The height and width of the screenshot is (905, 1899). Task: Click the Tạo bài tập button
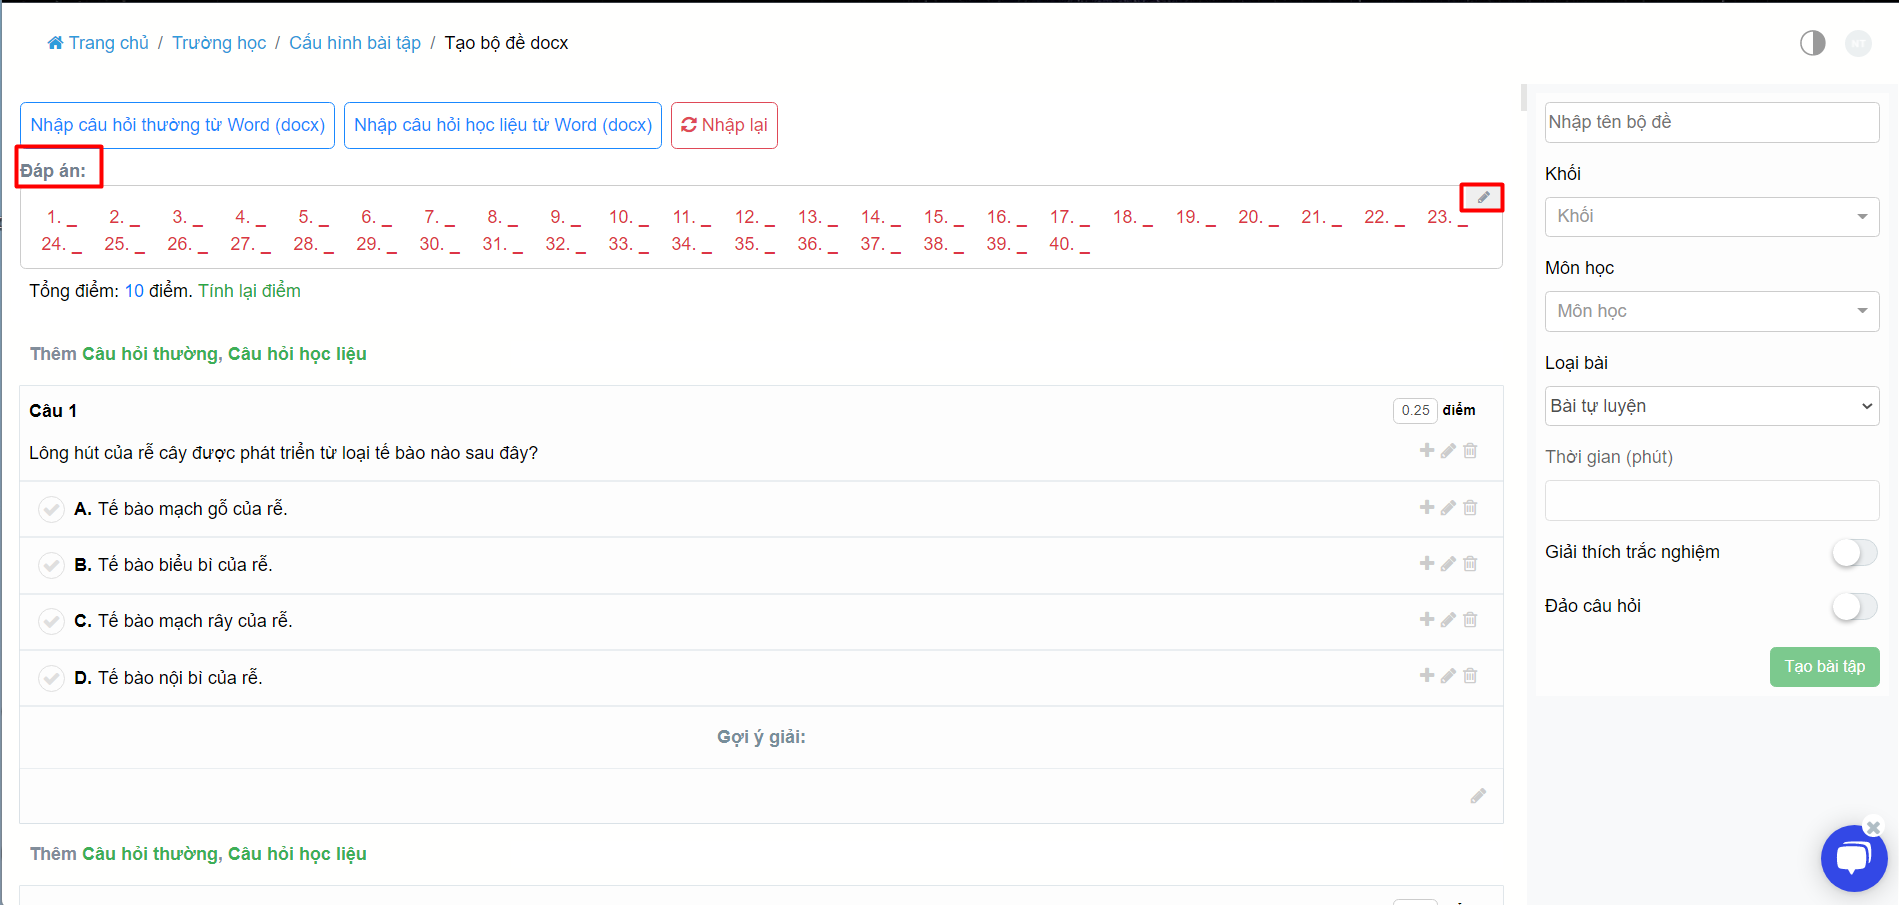pos(1824,667)
